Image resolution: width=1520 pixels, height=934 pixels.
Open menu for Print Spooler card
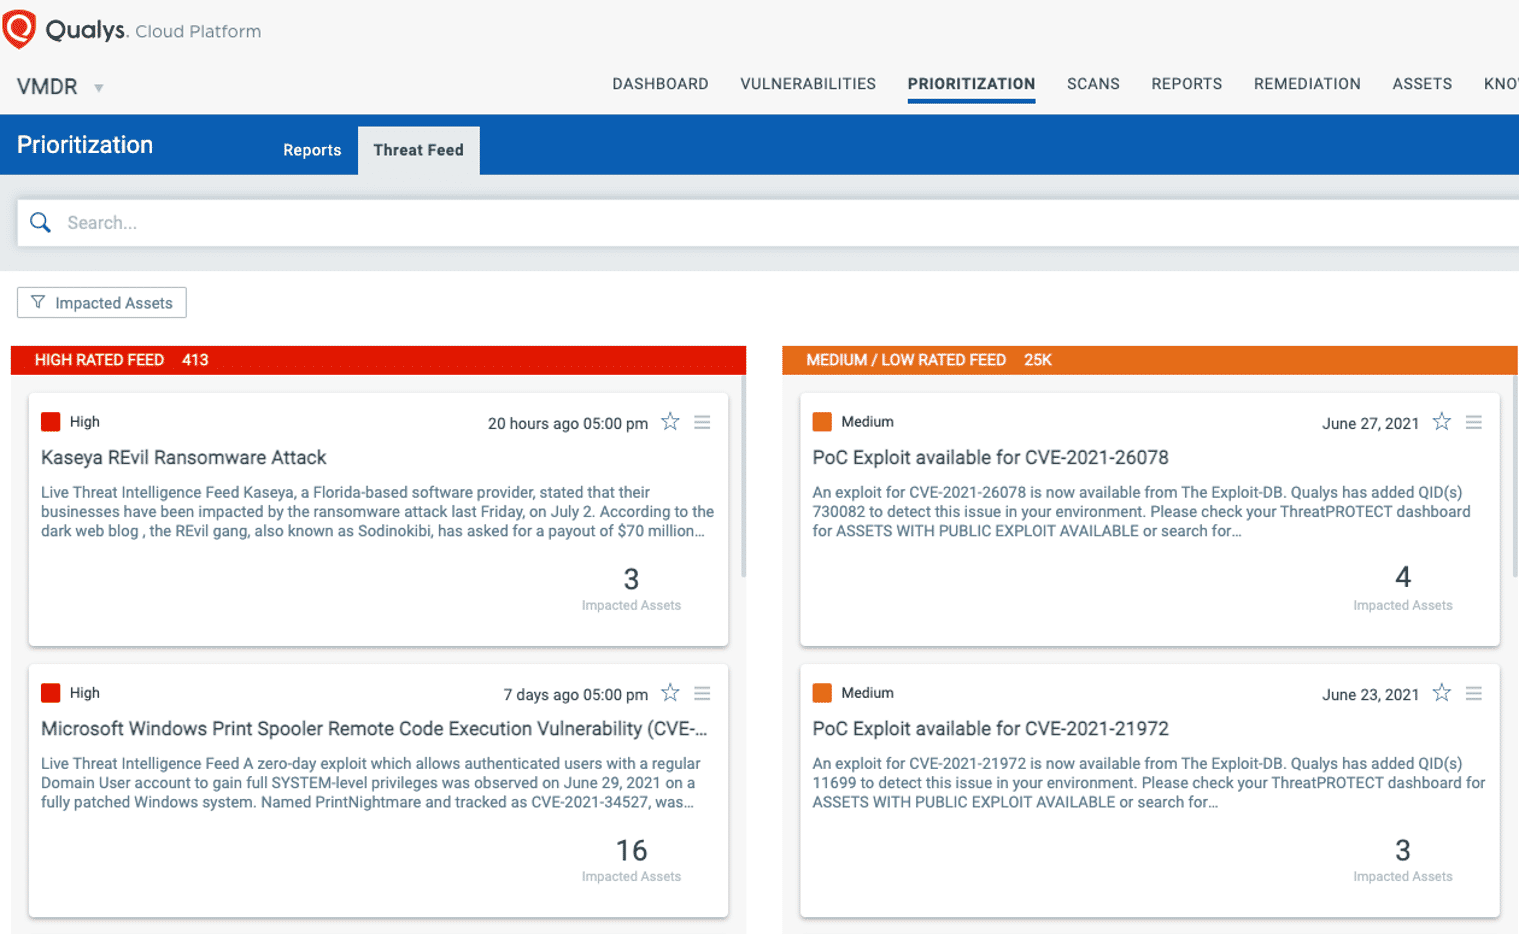tap(702, 694)
